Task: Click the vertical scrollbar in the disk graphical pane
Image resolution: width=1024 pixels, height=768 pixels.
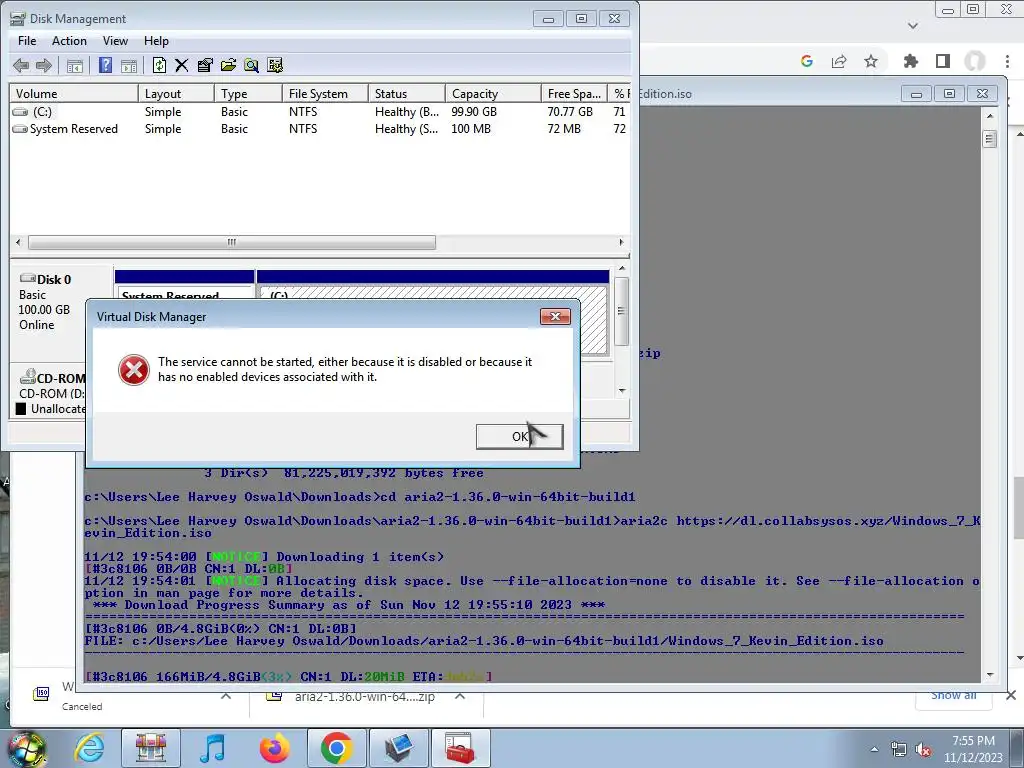Action: tap(622, 311)
